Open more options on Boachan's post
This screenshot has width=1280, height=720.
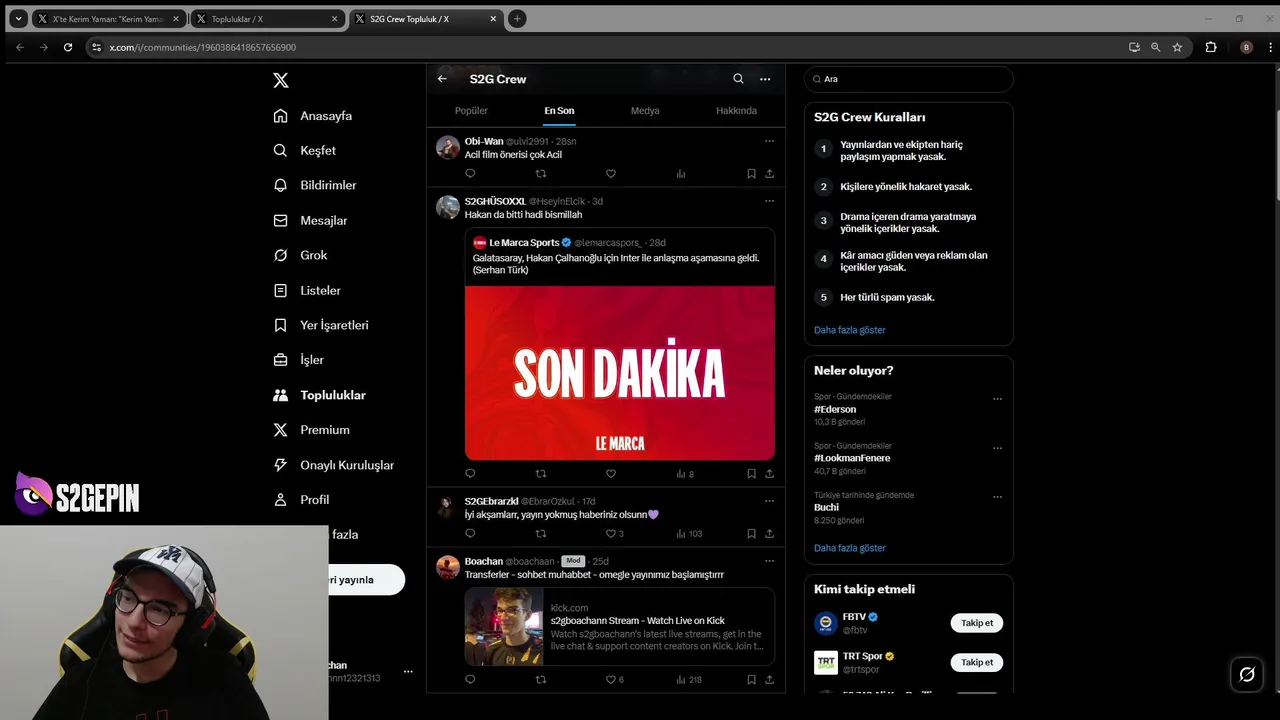tap(769, 561)
